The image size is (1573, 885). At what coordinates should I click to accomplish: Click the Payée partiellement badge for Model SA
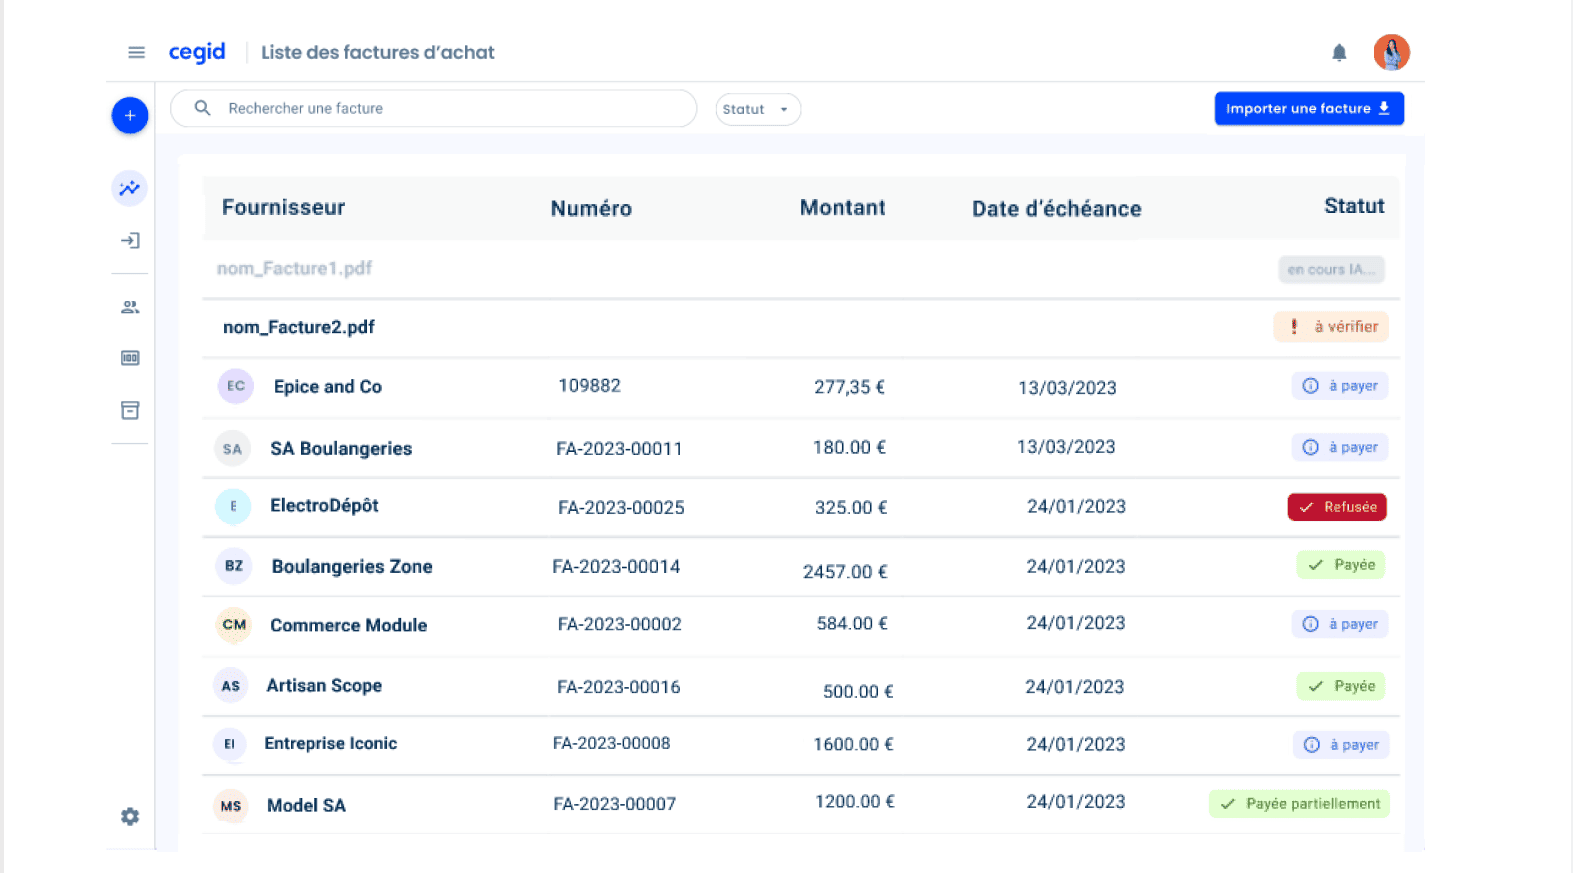(1299, 804)
